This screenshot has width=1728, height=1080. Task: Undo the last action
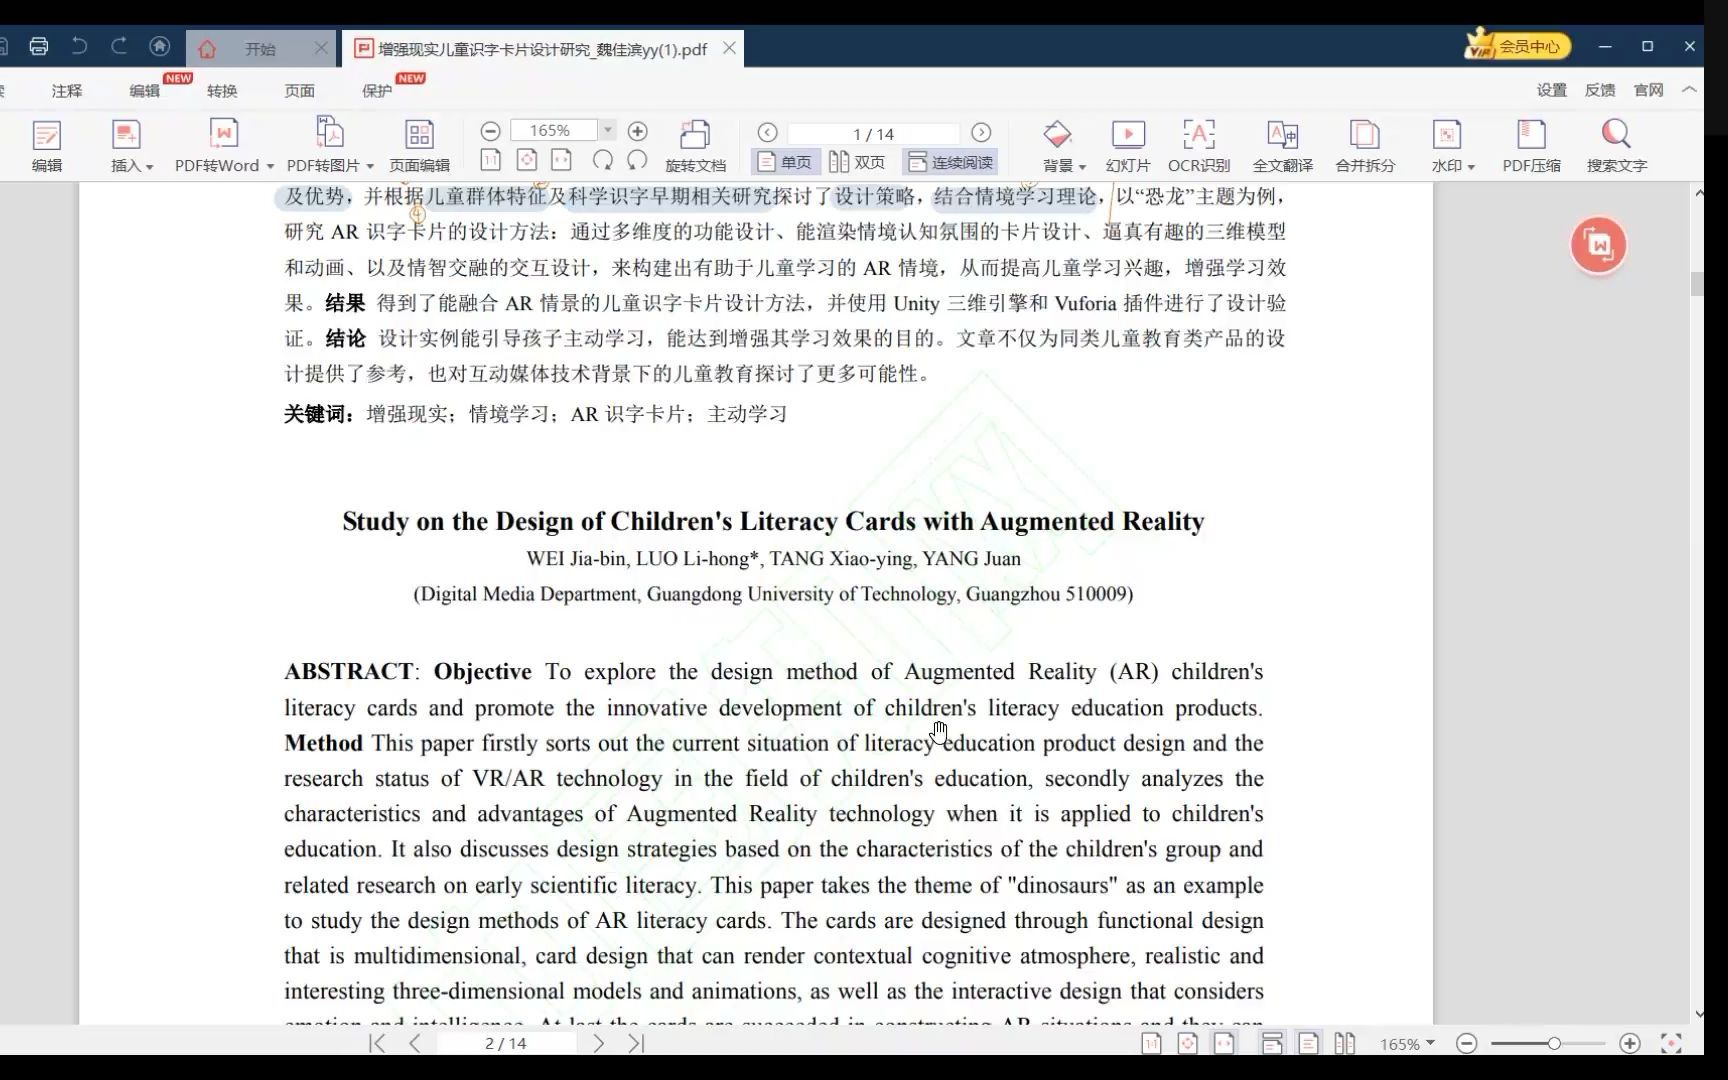tap(79, 46)
